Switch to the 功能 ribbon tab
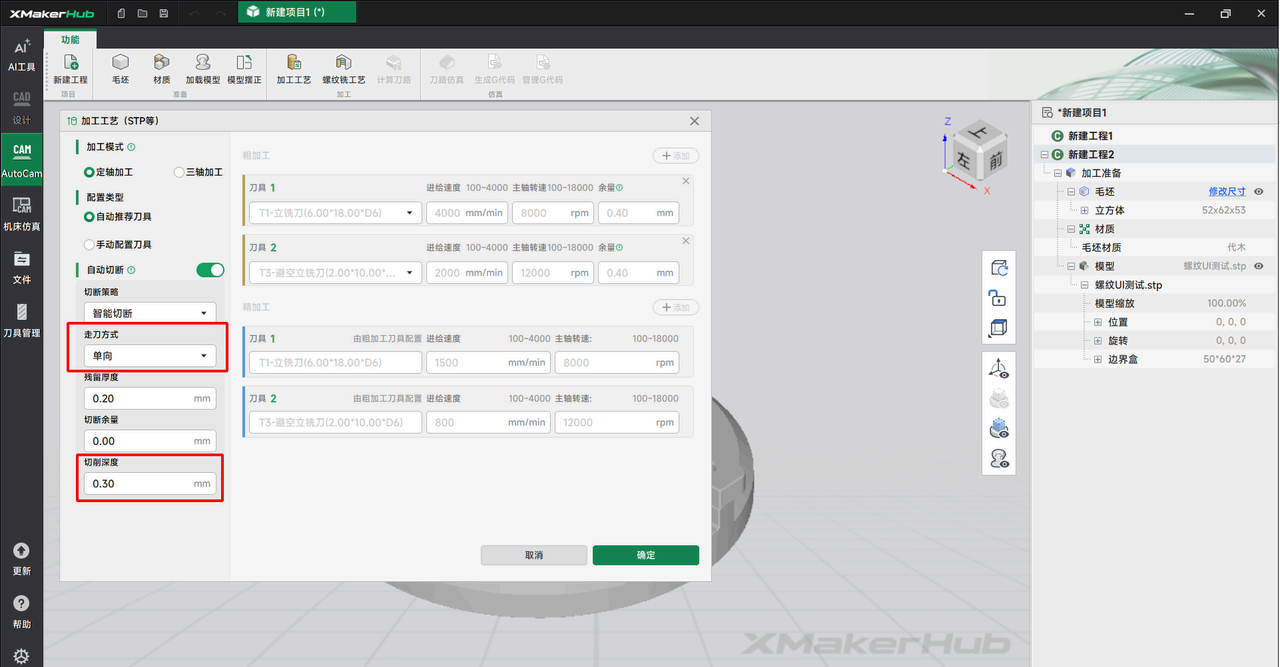The image size is (1280, 667). pos(70,39)
